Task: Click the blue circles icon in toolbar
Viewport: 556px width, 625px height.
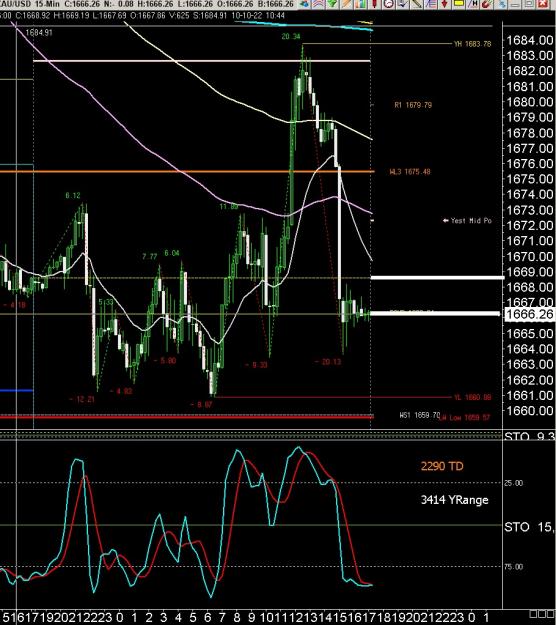Action: pos(304,4)
